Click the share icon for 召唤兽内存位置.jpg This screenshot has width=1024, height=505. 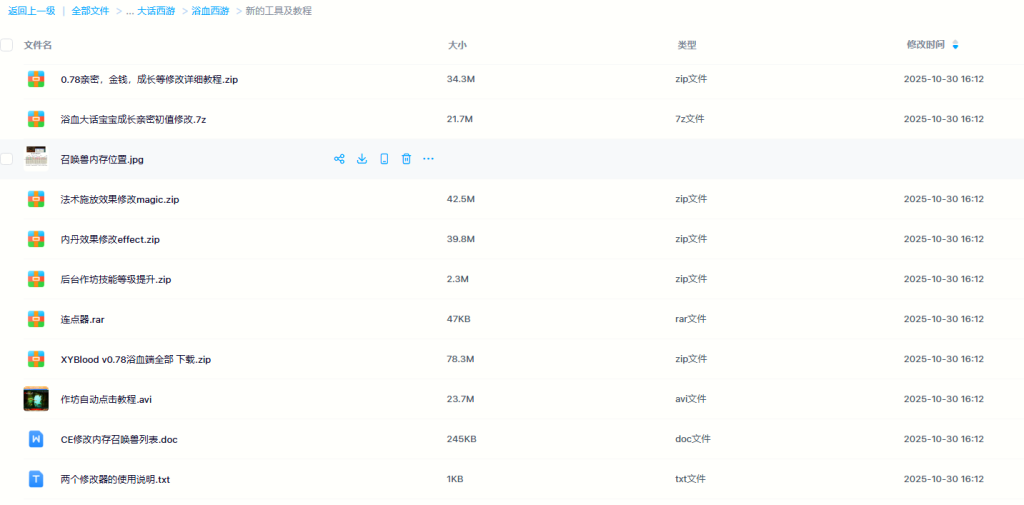[x=339, y=159]
